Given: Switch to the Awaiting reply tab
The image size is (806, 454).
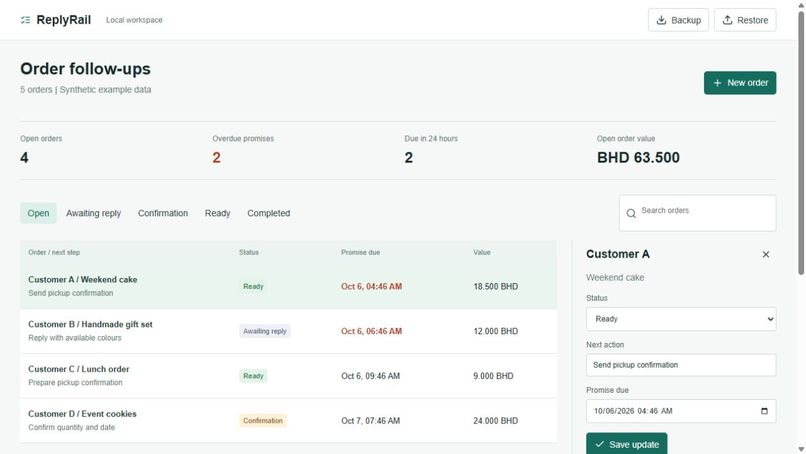Looking at the screenshot, I should (x=94, y=213).
